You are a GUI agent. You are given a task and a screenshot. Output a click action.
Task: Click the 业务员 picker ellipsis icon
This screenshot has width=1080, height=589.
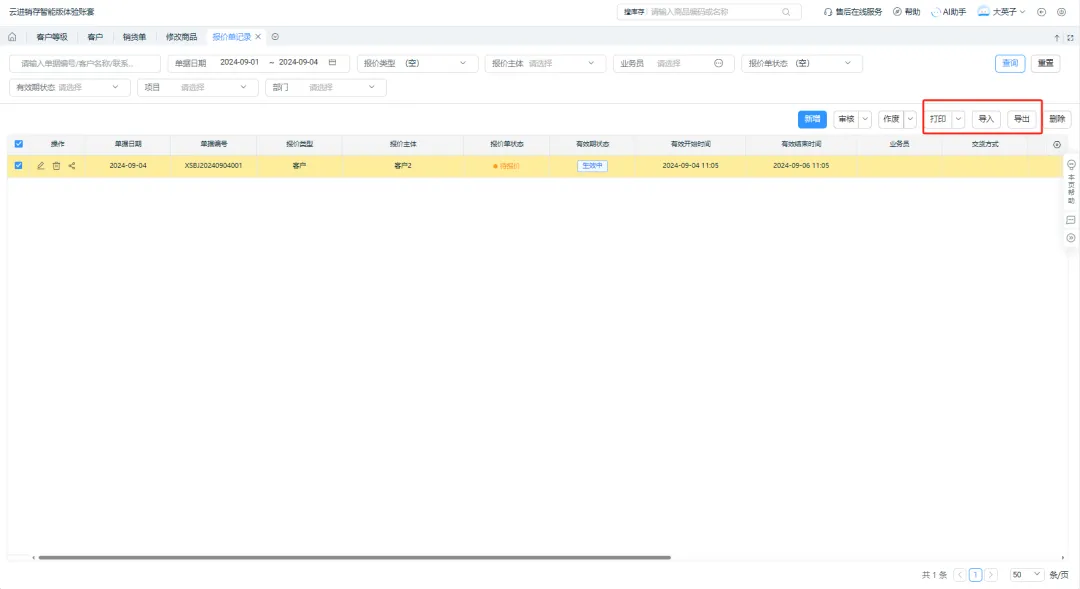coord(718,63)
